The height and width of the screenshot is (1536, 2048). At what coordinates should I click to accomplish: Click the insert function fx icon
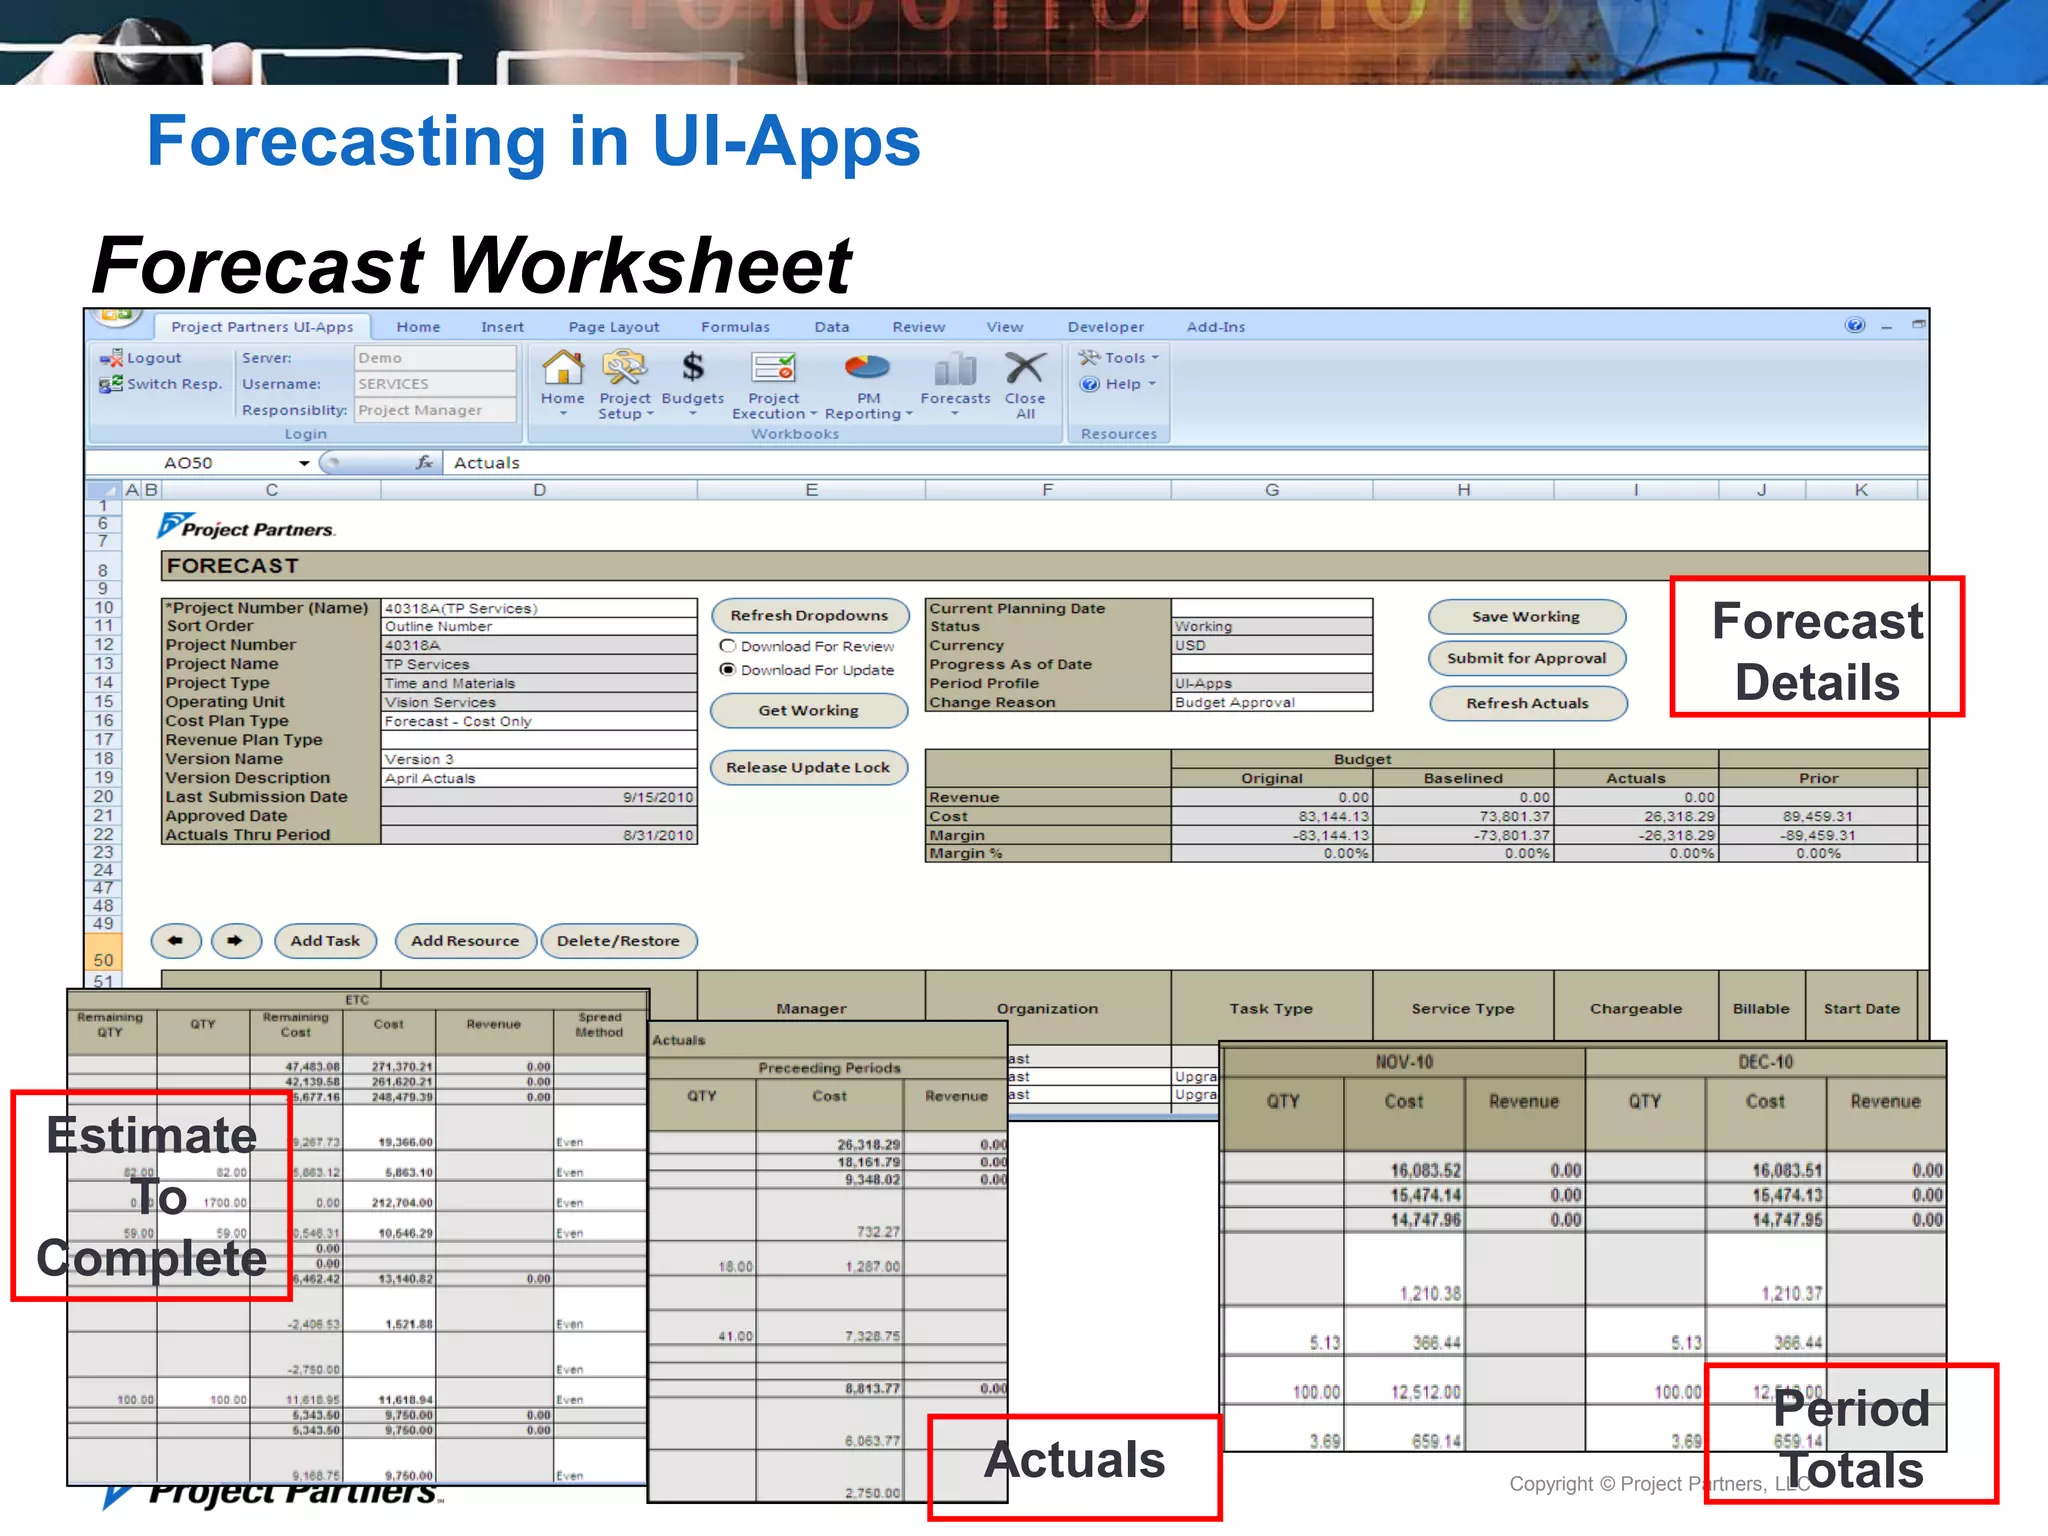tap(425, 462)
